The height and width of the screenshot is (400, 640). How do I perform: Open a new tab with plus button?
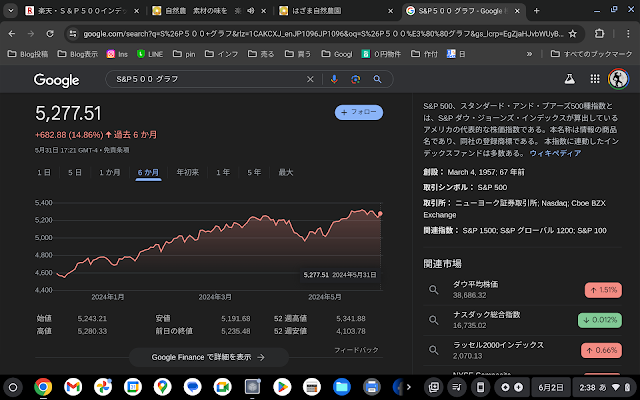coord(537,11)
